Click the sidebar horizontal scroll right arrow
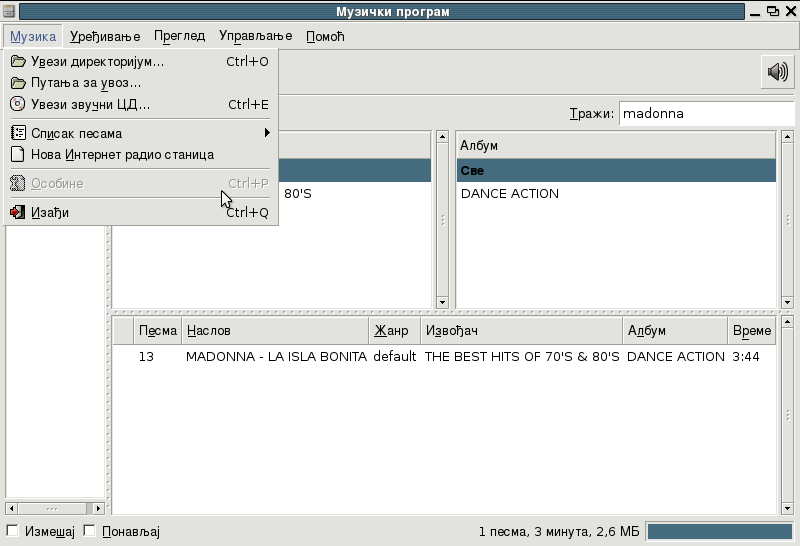The height and width of the screenshot is (546, 800). (98, 508)
